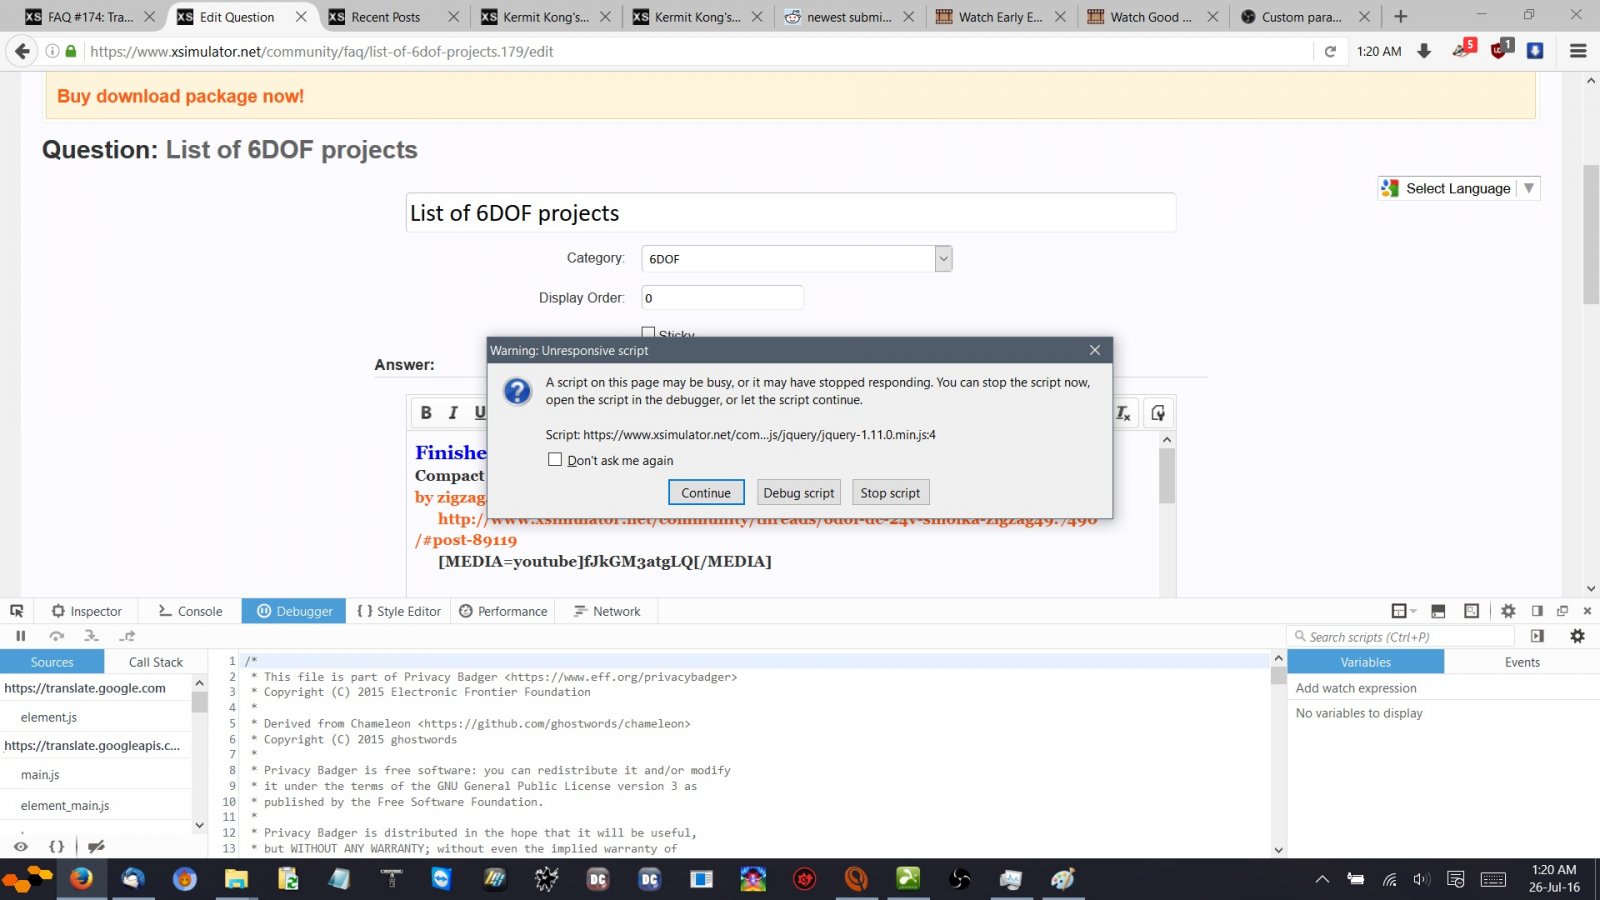Select element.js in the Sources list
The width and height of the screenshot is (1600, 900).
tap(47, 717)
